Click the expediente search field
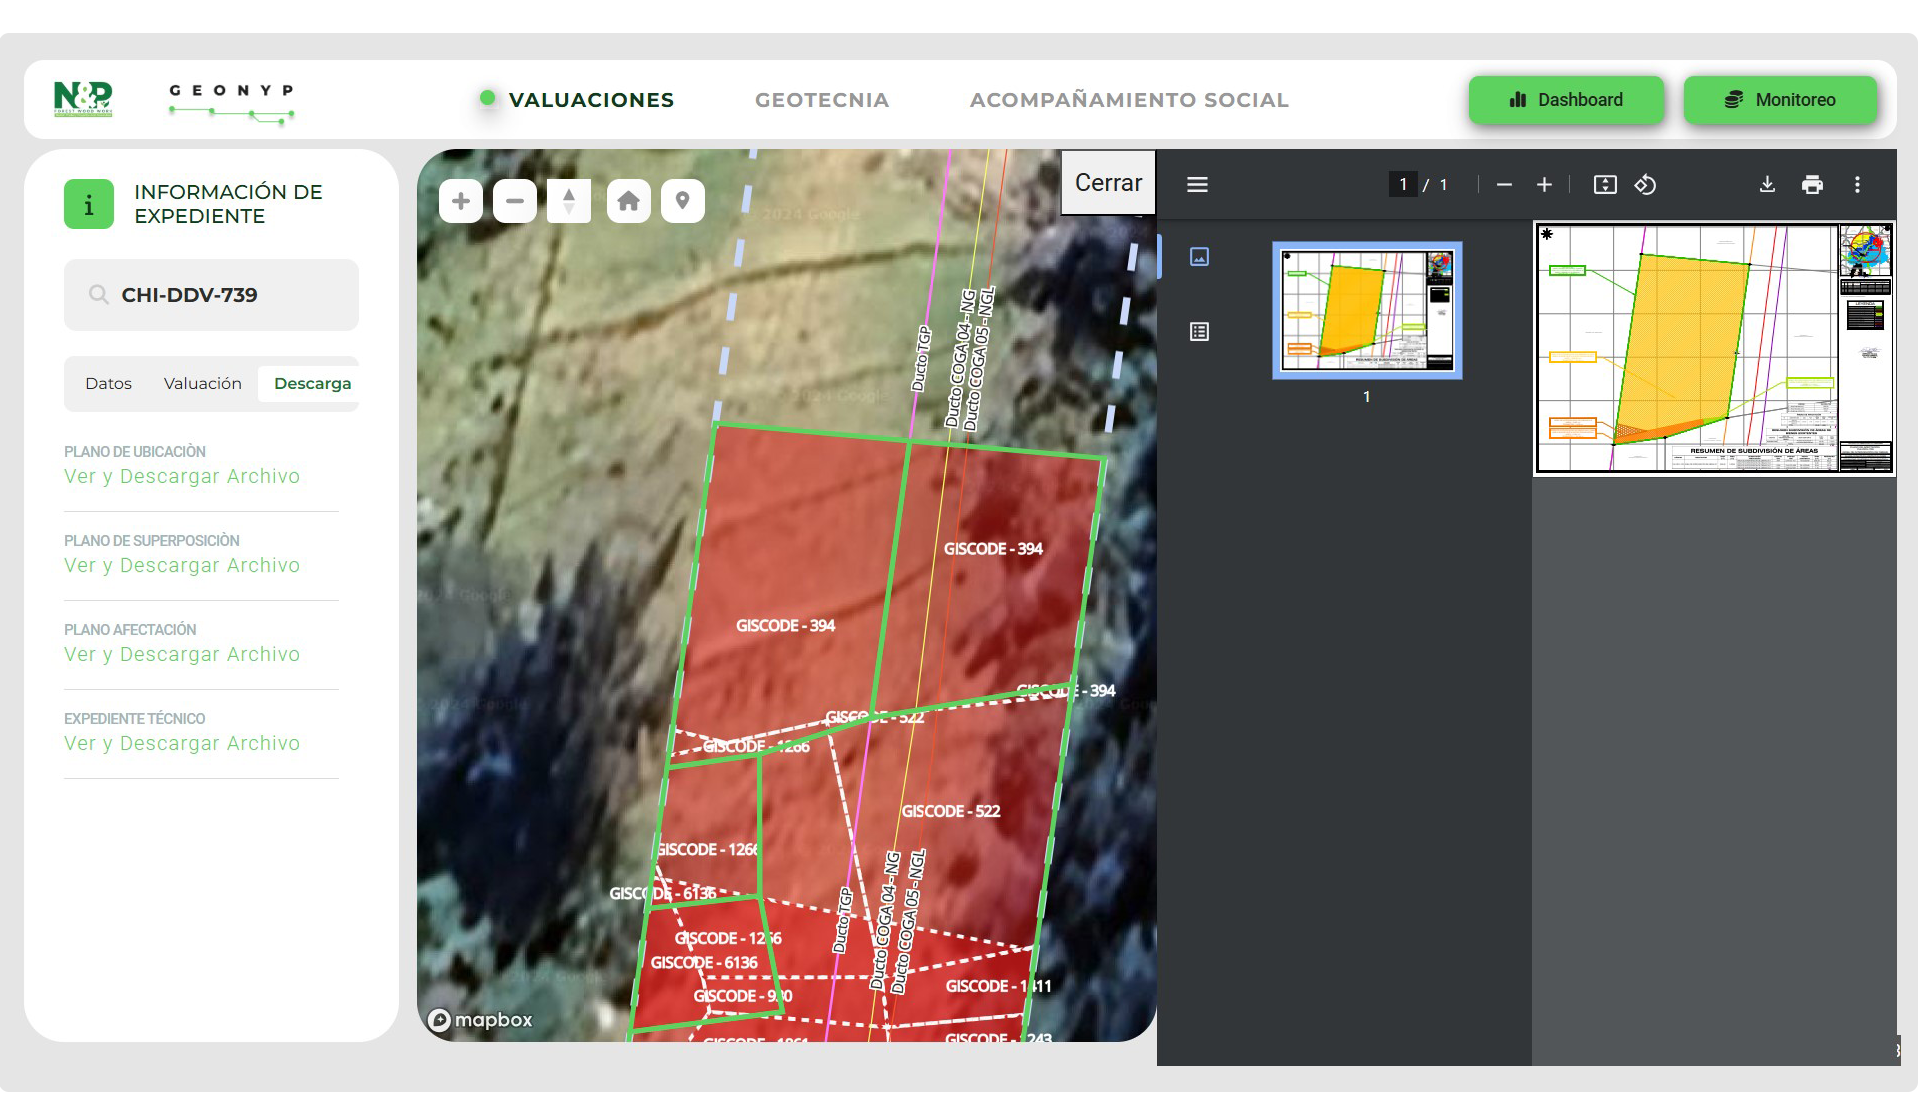Screen dimensions: 1920x1111 point(211,295)
